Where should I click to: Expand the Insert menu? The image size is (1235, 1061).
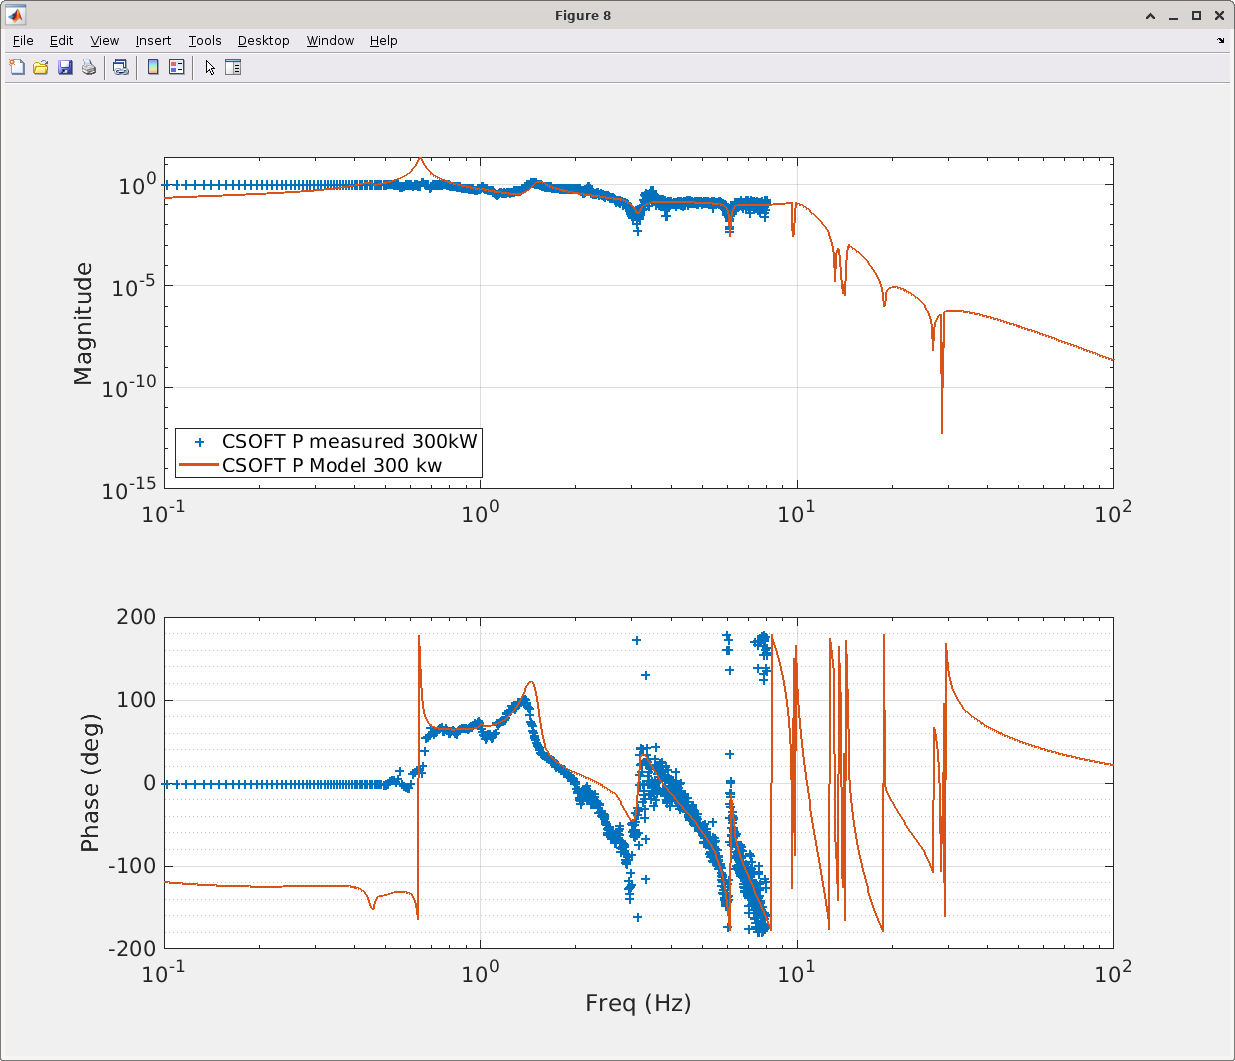tap(153, 41)
